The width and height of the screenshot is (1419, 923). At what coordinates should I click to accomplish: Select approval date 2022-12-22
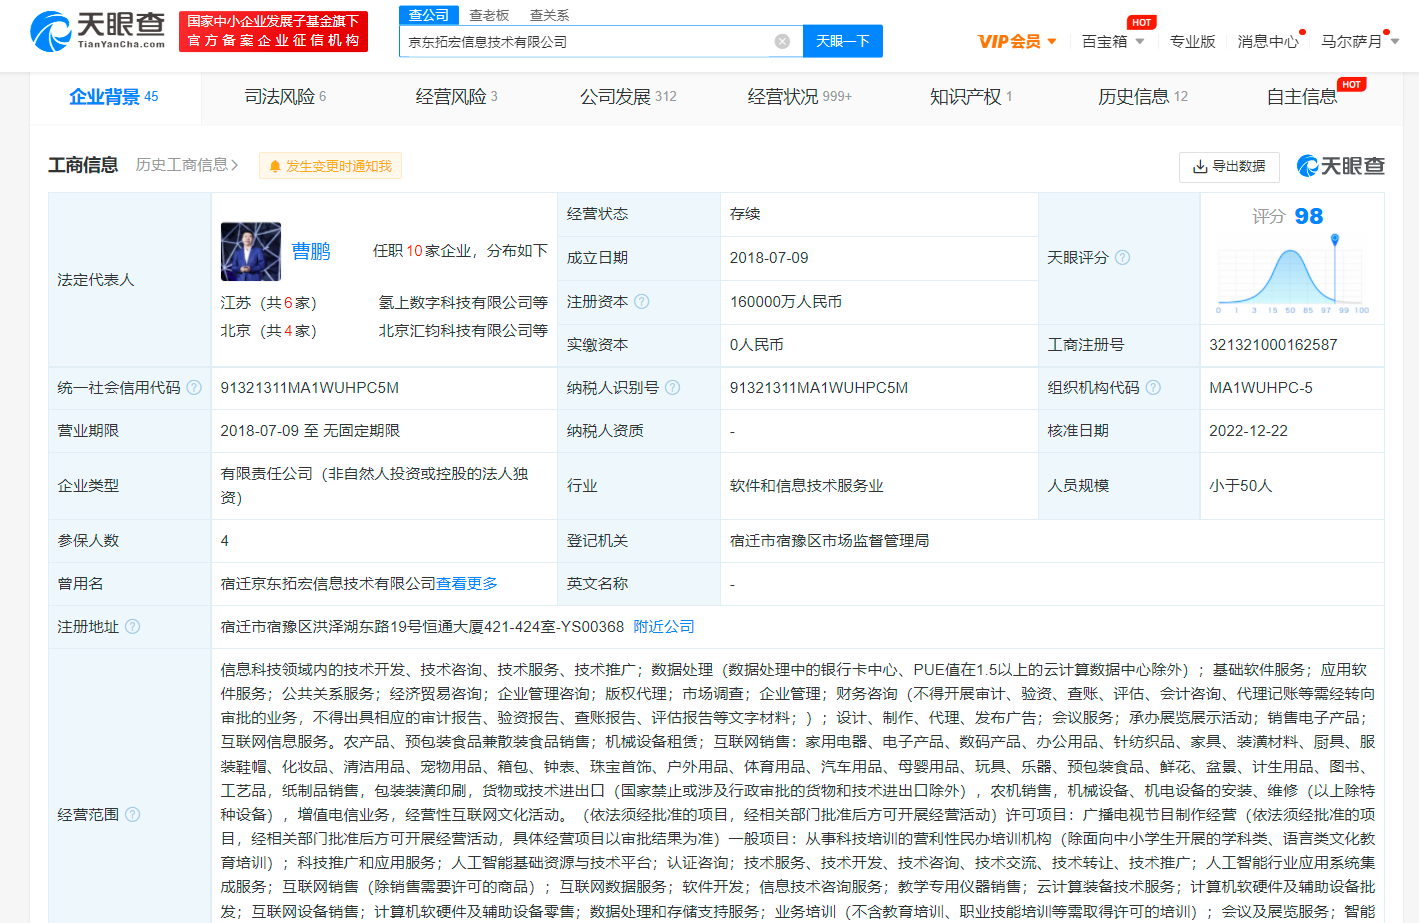1249,430
